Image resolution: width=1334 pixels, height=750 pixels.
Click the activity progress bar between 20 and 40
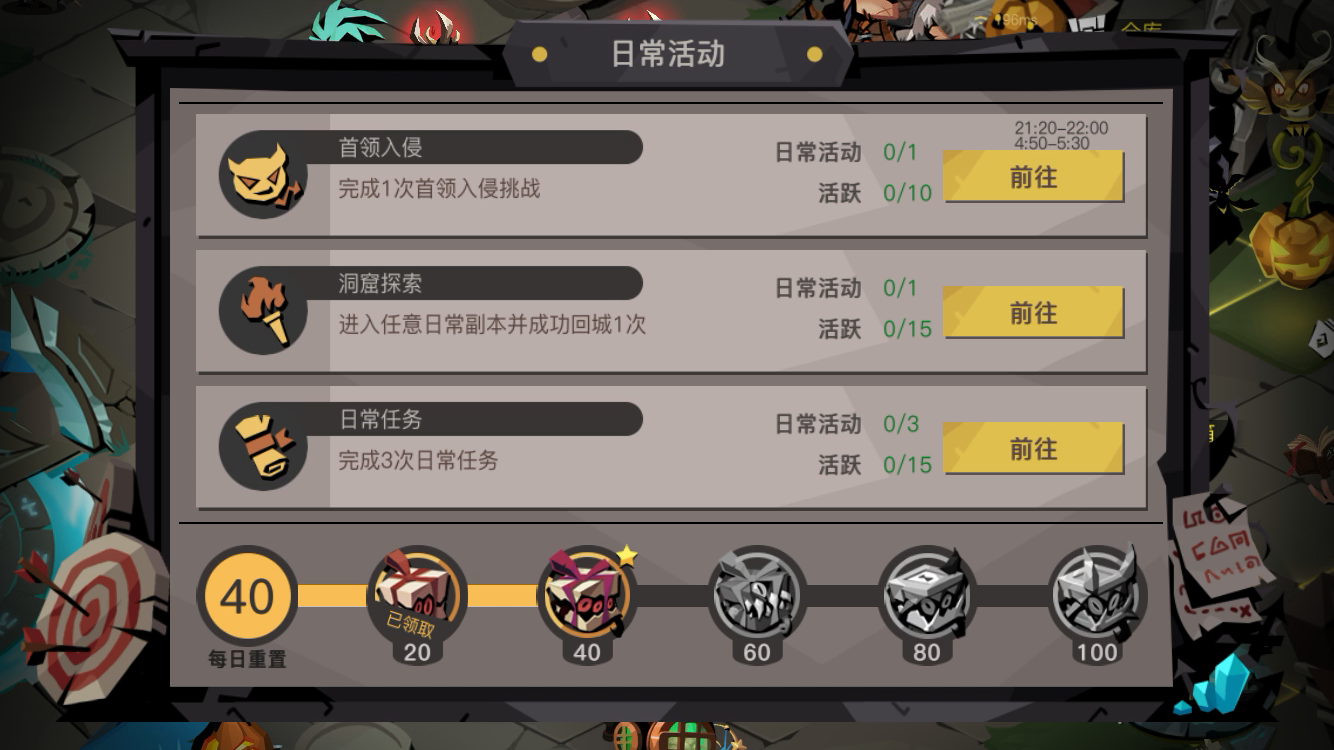(x=502, y=596)
